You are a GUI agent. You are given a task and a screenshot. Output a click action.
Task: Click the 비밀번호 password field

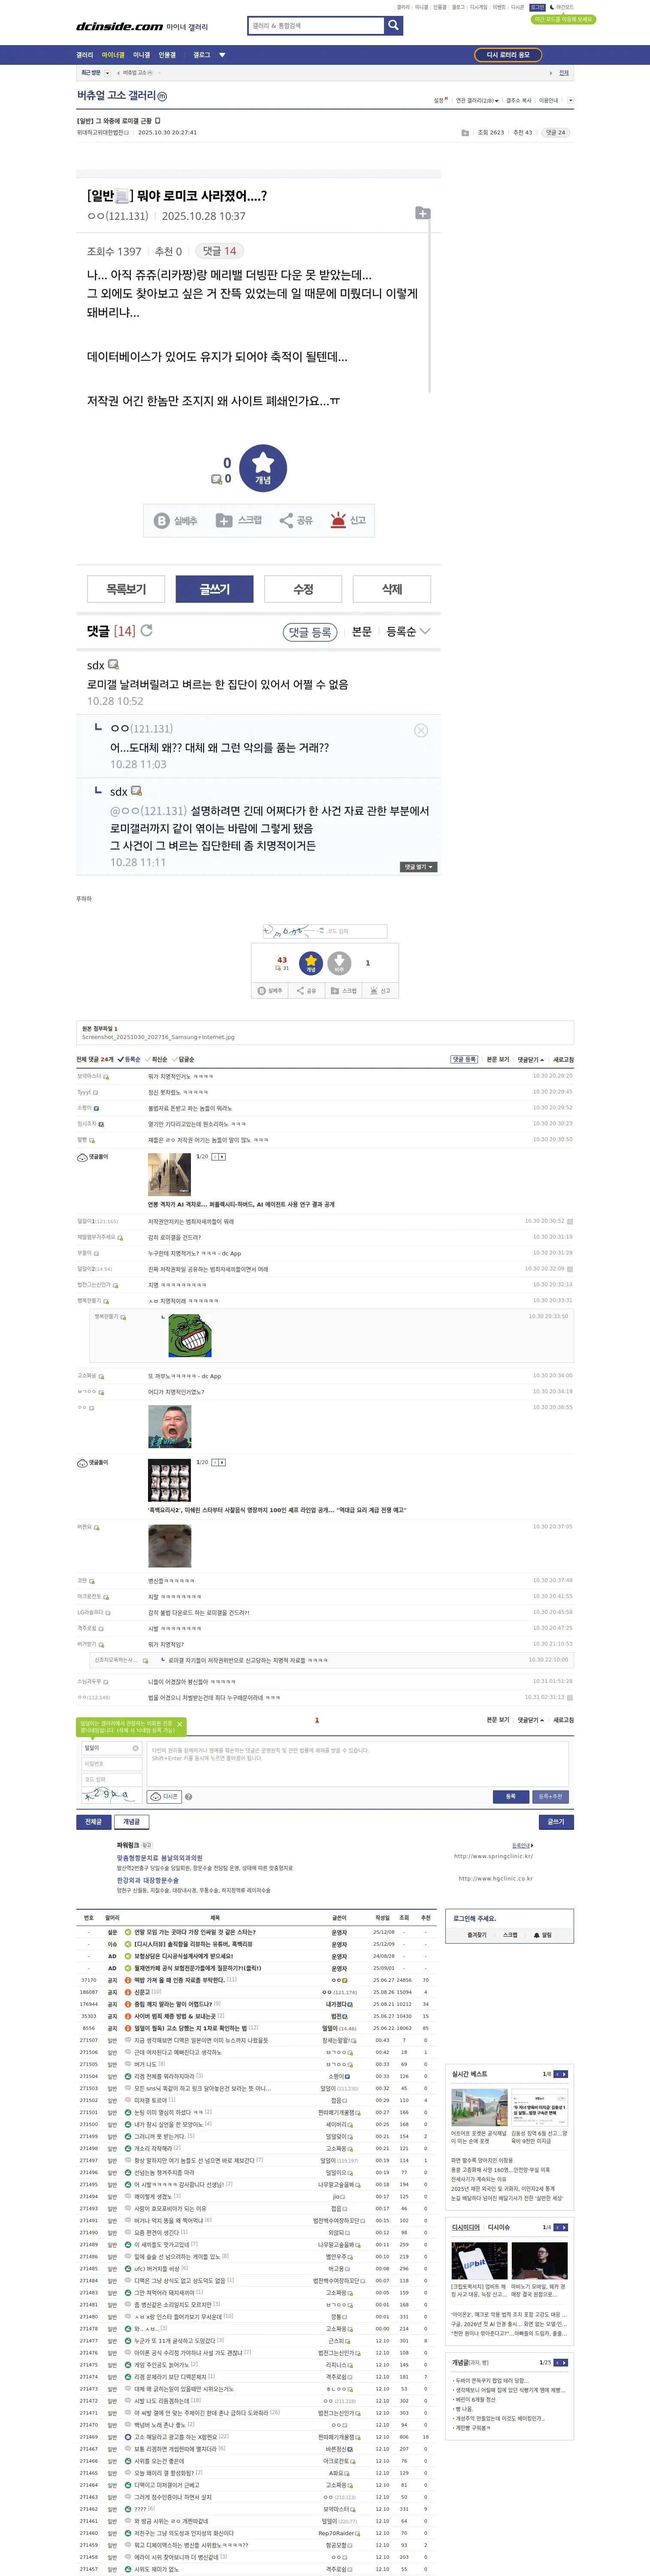pyautogui.click(x=111, y=1764)
